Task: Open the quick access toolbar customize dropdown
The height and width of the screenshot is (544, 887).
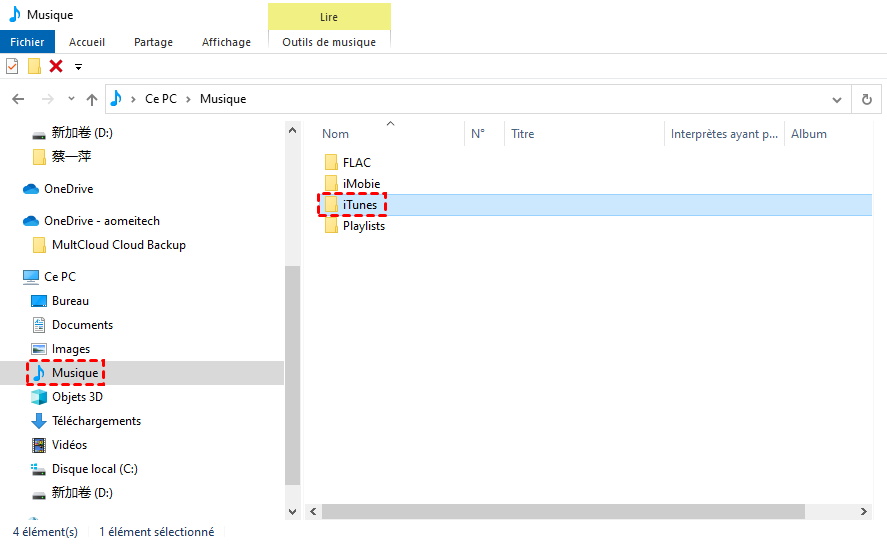Action: [78, 67]
